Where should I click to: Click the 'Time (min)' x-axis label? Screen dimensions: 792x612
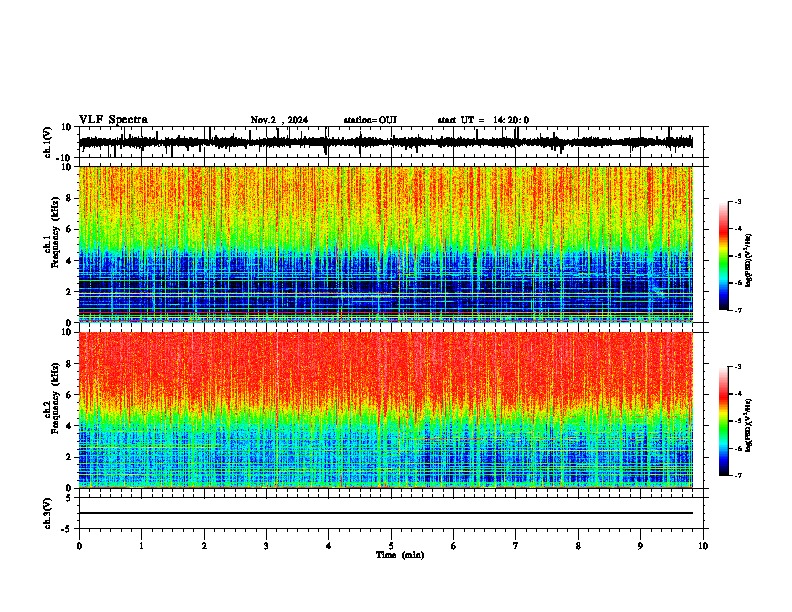click(x=400, y=555)
